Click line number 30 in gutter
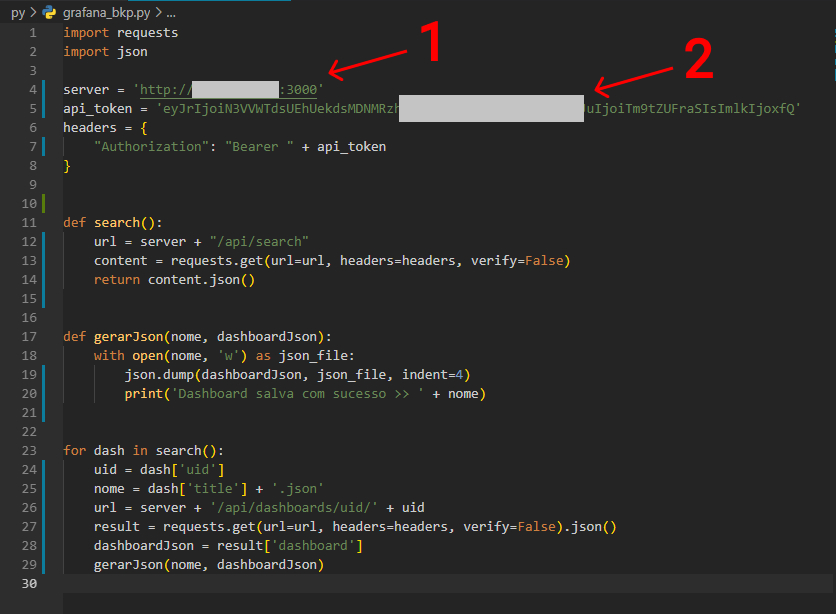 coord(29,584)
